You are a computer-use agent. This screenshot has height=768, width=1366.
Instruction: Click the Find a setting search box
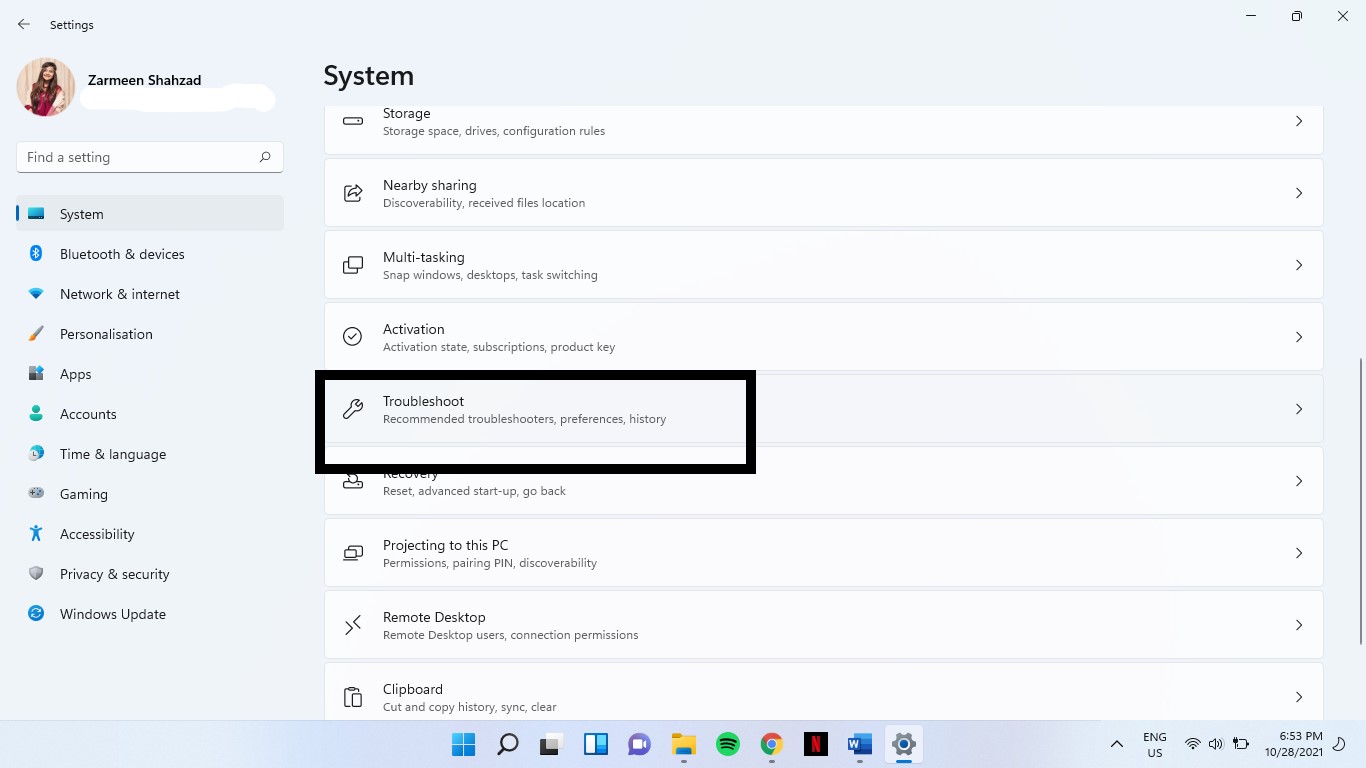tap(148, 157)
